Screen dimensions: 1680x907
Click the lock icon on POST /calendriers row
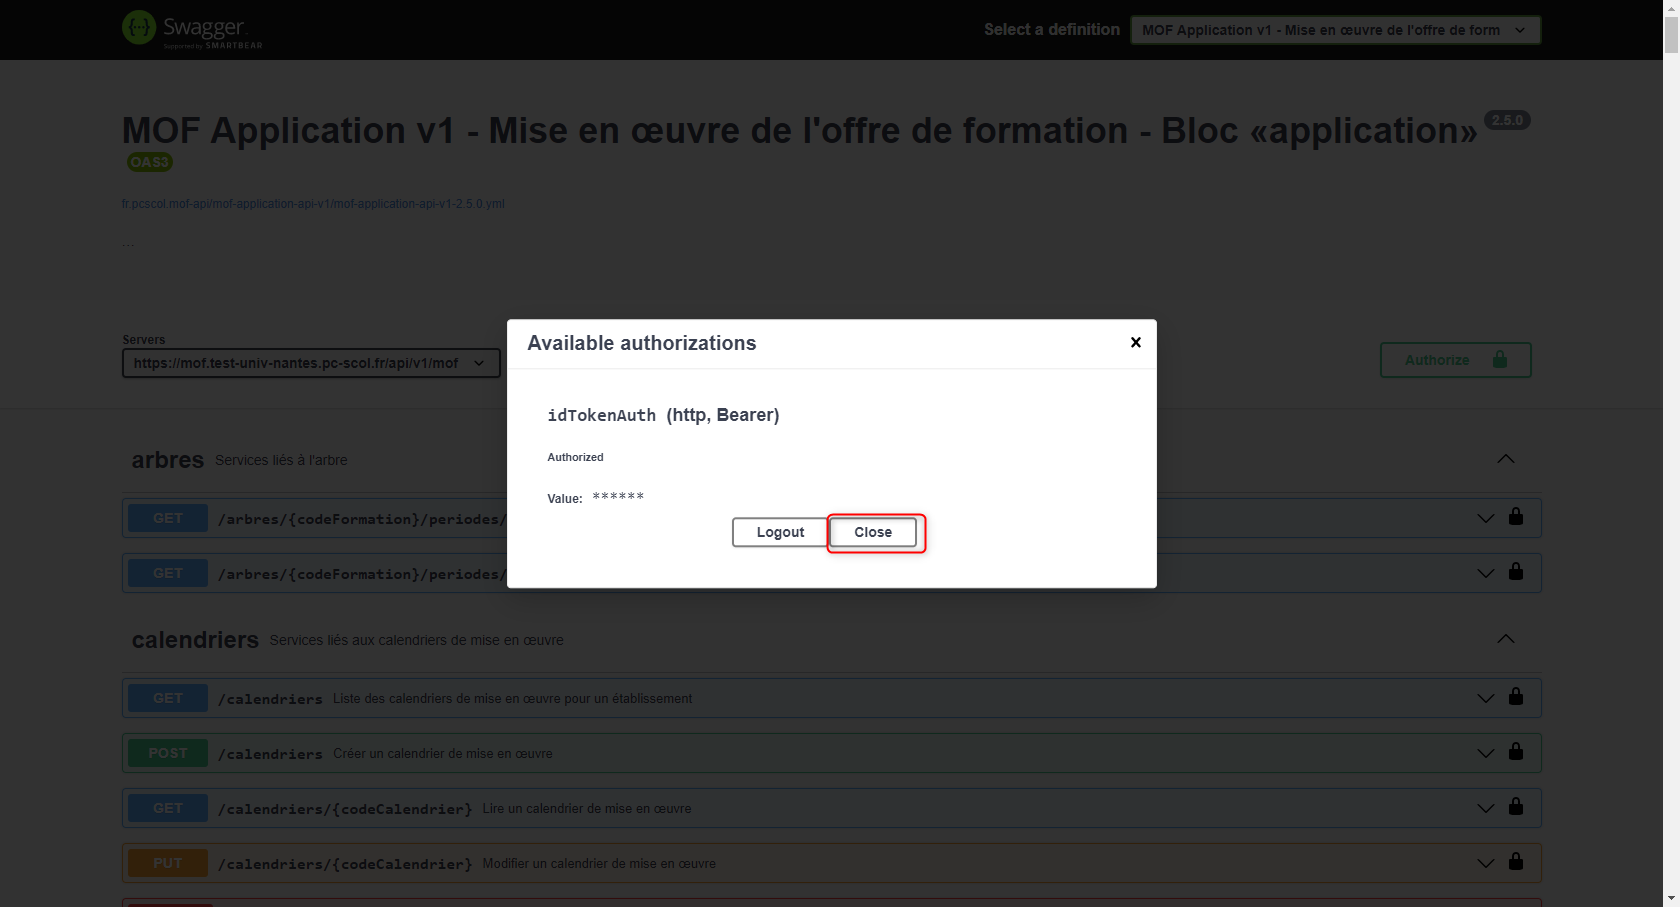pyautogui.click(x=1516, y=752)
